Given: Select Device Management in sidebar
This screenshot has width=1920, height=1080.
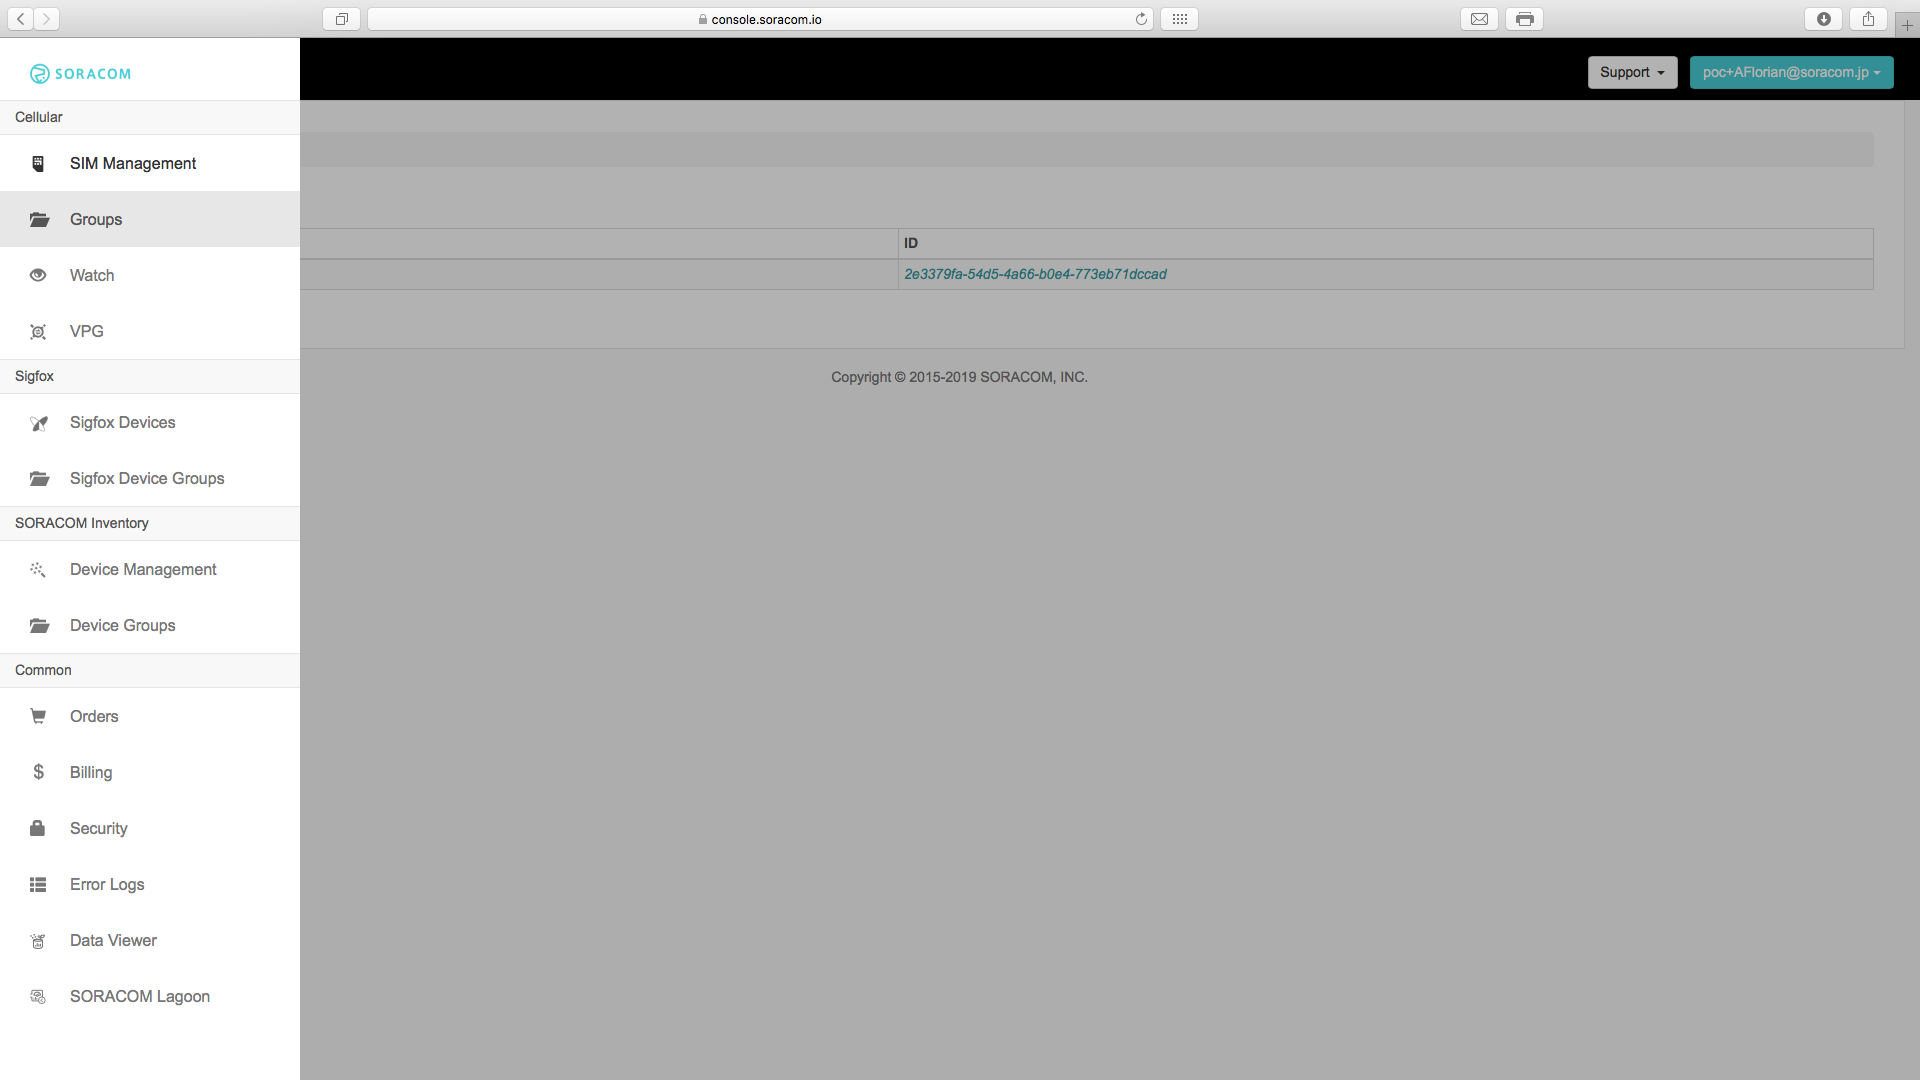Looking at the screenshot, I should click(x=143, y=569).
